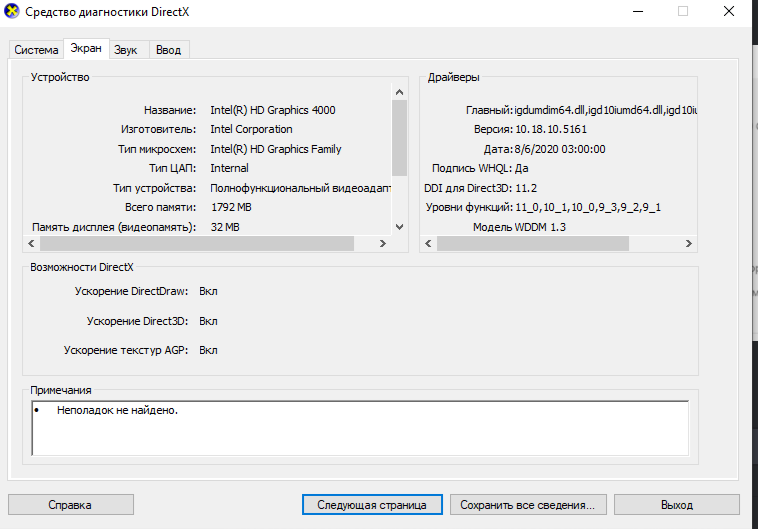
Task: Click 'Ускорение DirectDraw' Вкл value
Action: pyautogui.click(x=208, y=291)
